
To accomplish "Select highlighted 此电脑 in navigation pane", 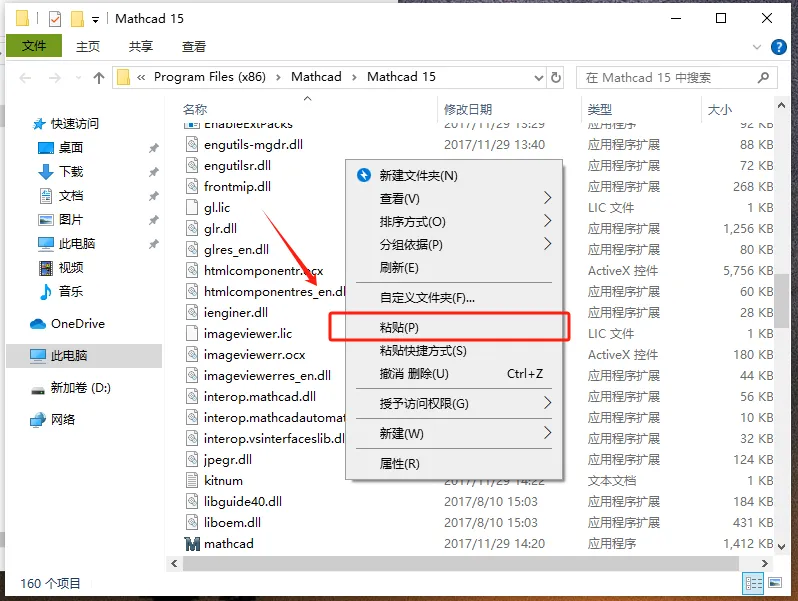I will pyautogui.click(x=84, y=355).
